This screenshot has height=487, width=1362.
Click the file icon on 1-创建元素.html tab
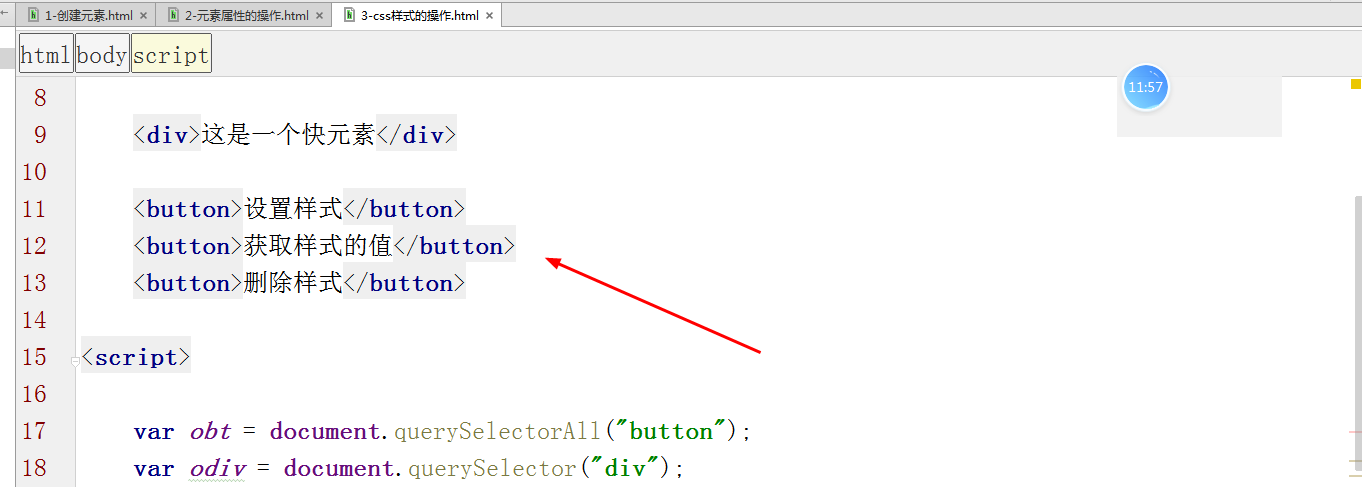[34, 16]
